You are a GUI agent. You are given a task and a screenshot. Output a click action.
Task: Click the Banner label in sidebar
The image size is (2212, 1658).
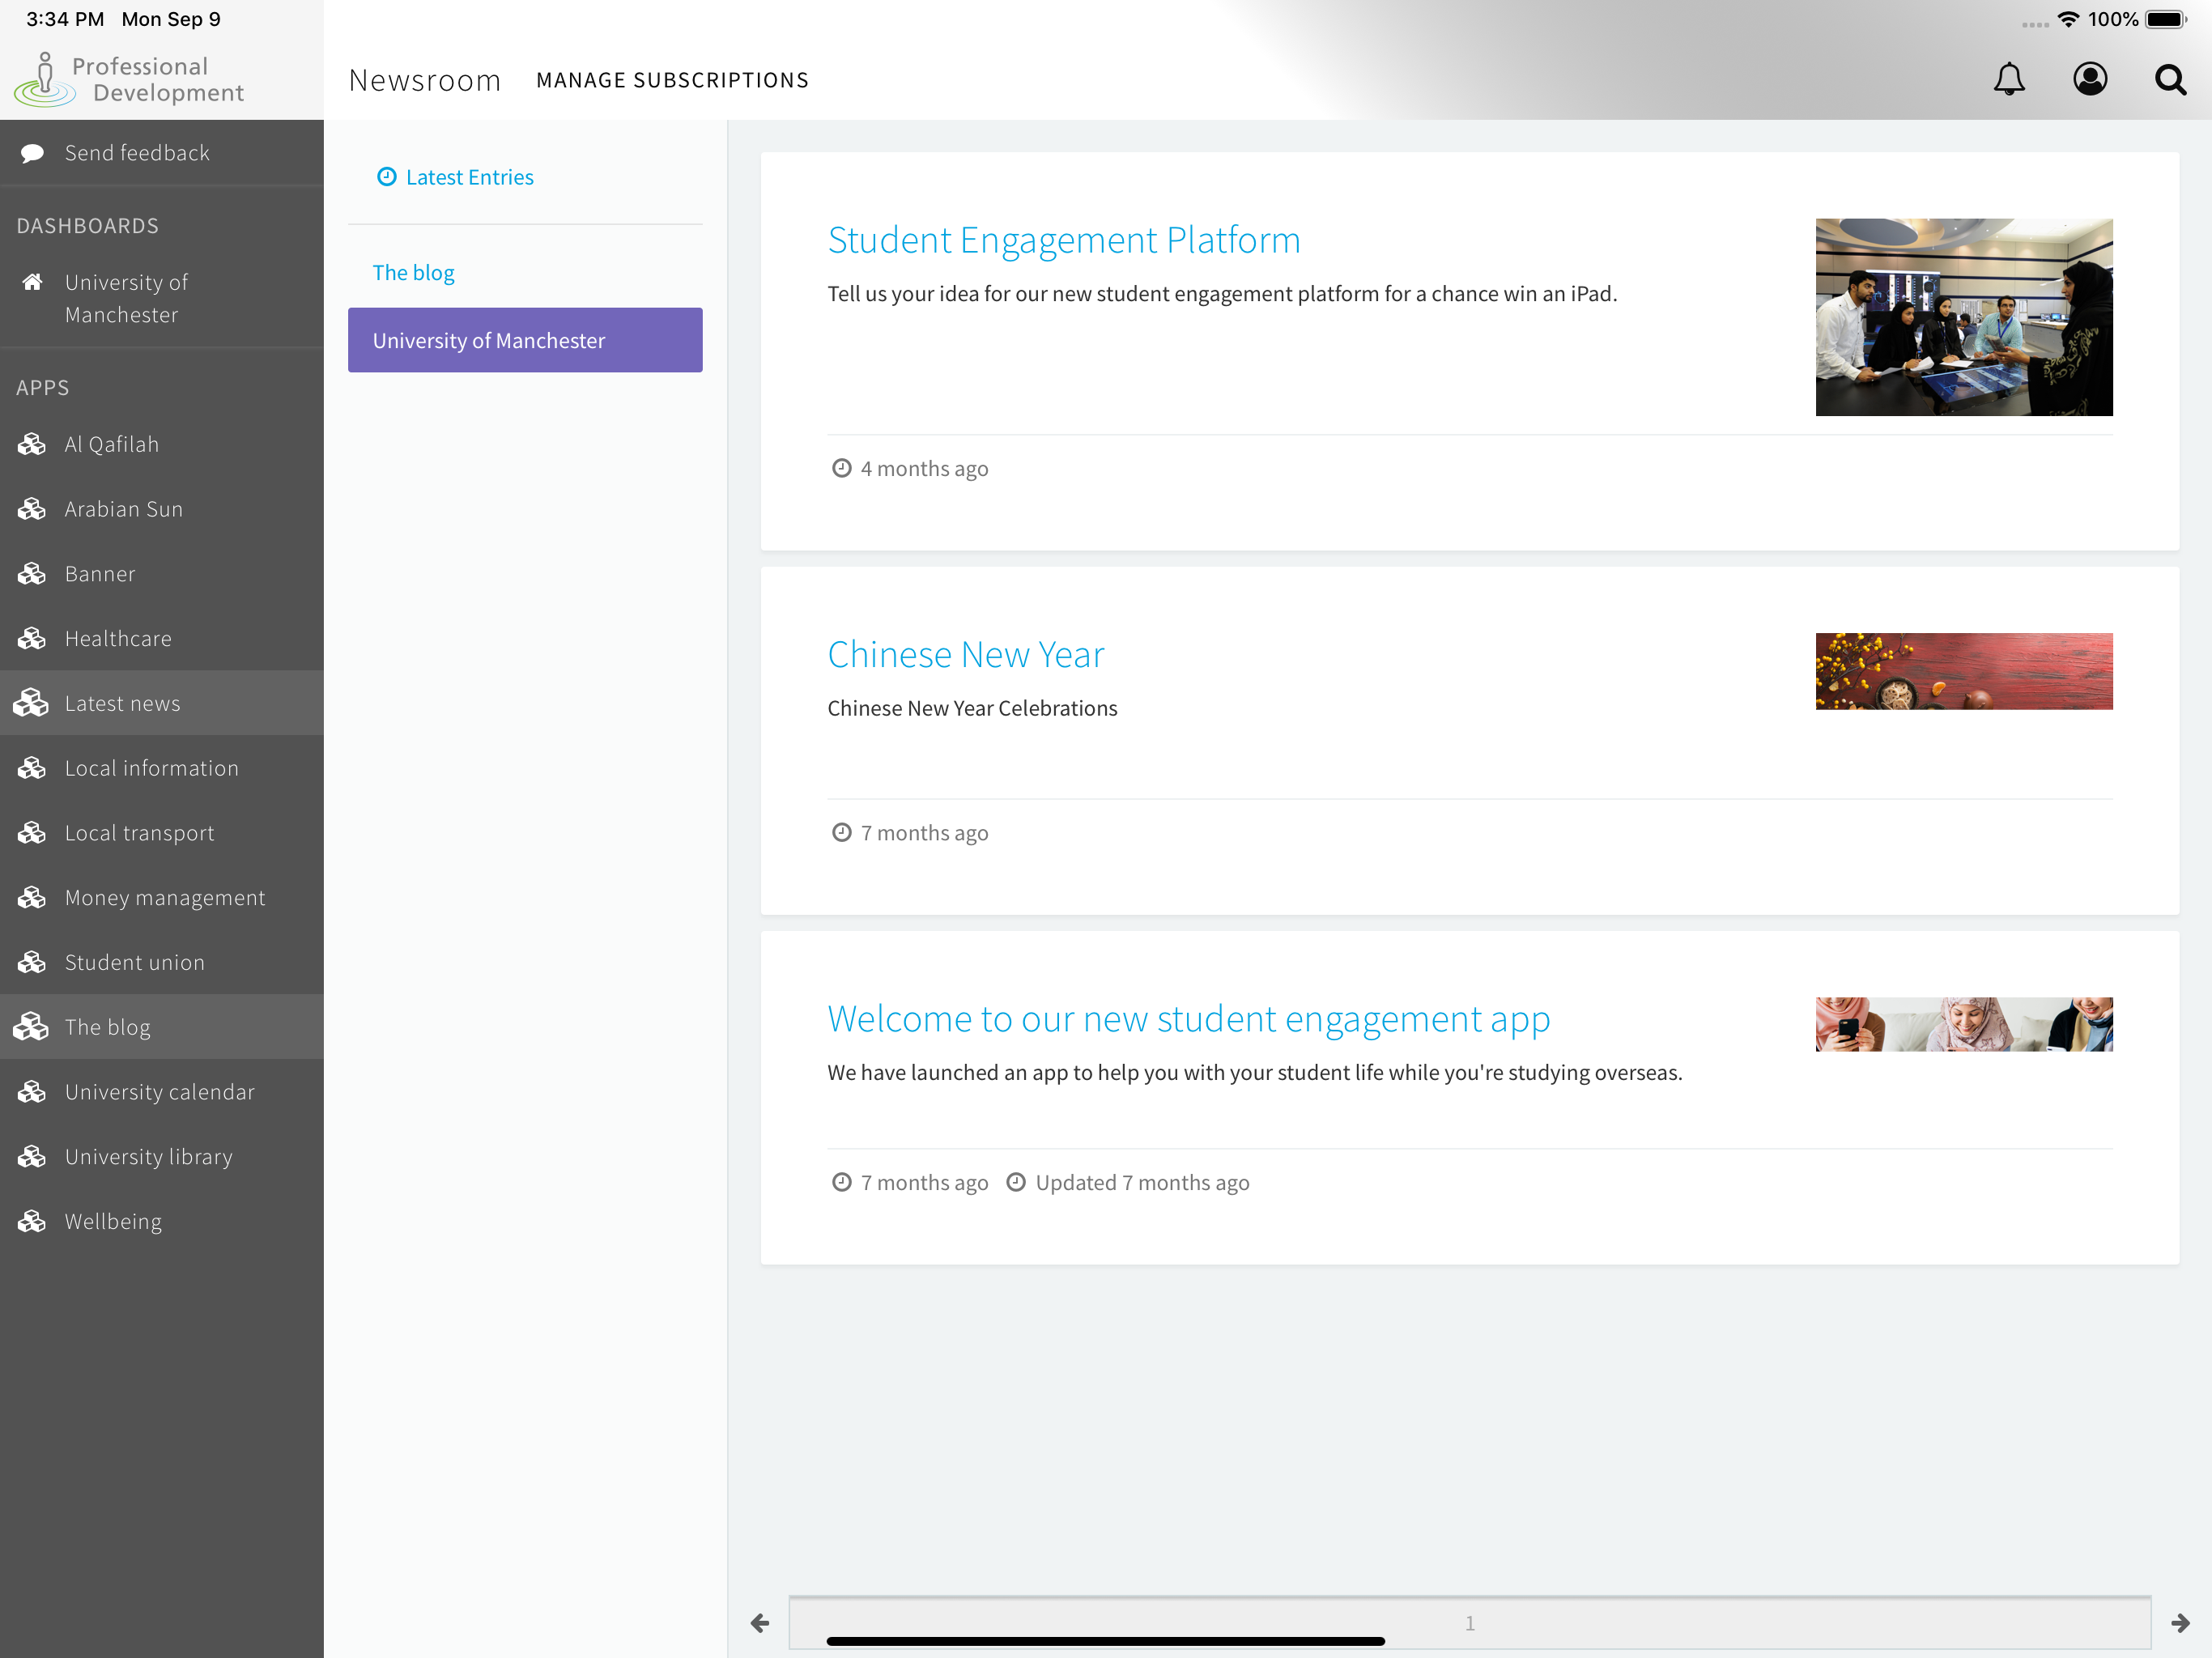(x=100, y=574)
